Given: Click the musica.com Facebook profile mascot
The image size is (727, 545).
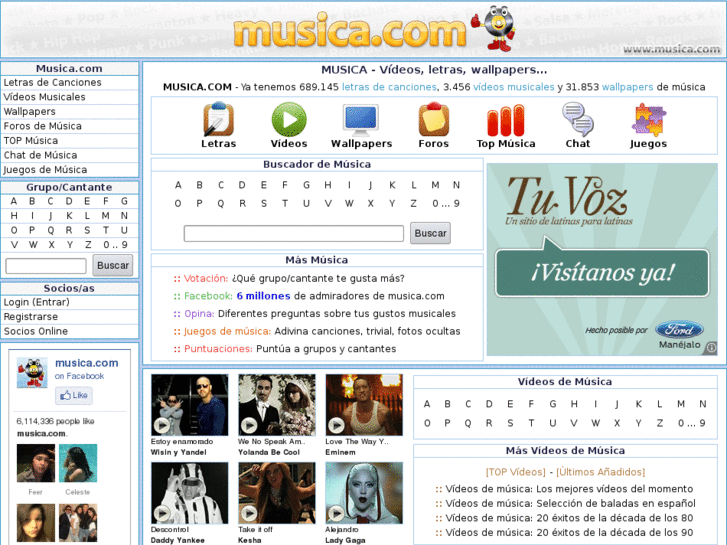Looking at the screenshot, I should [32, 372].
